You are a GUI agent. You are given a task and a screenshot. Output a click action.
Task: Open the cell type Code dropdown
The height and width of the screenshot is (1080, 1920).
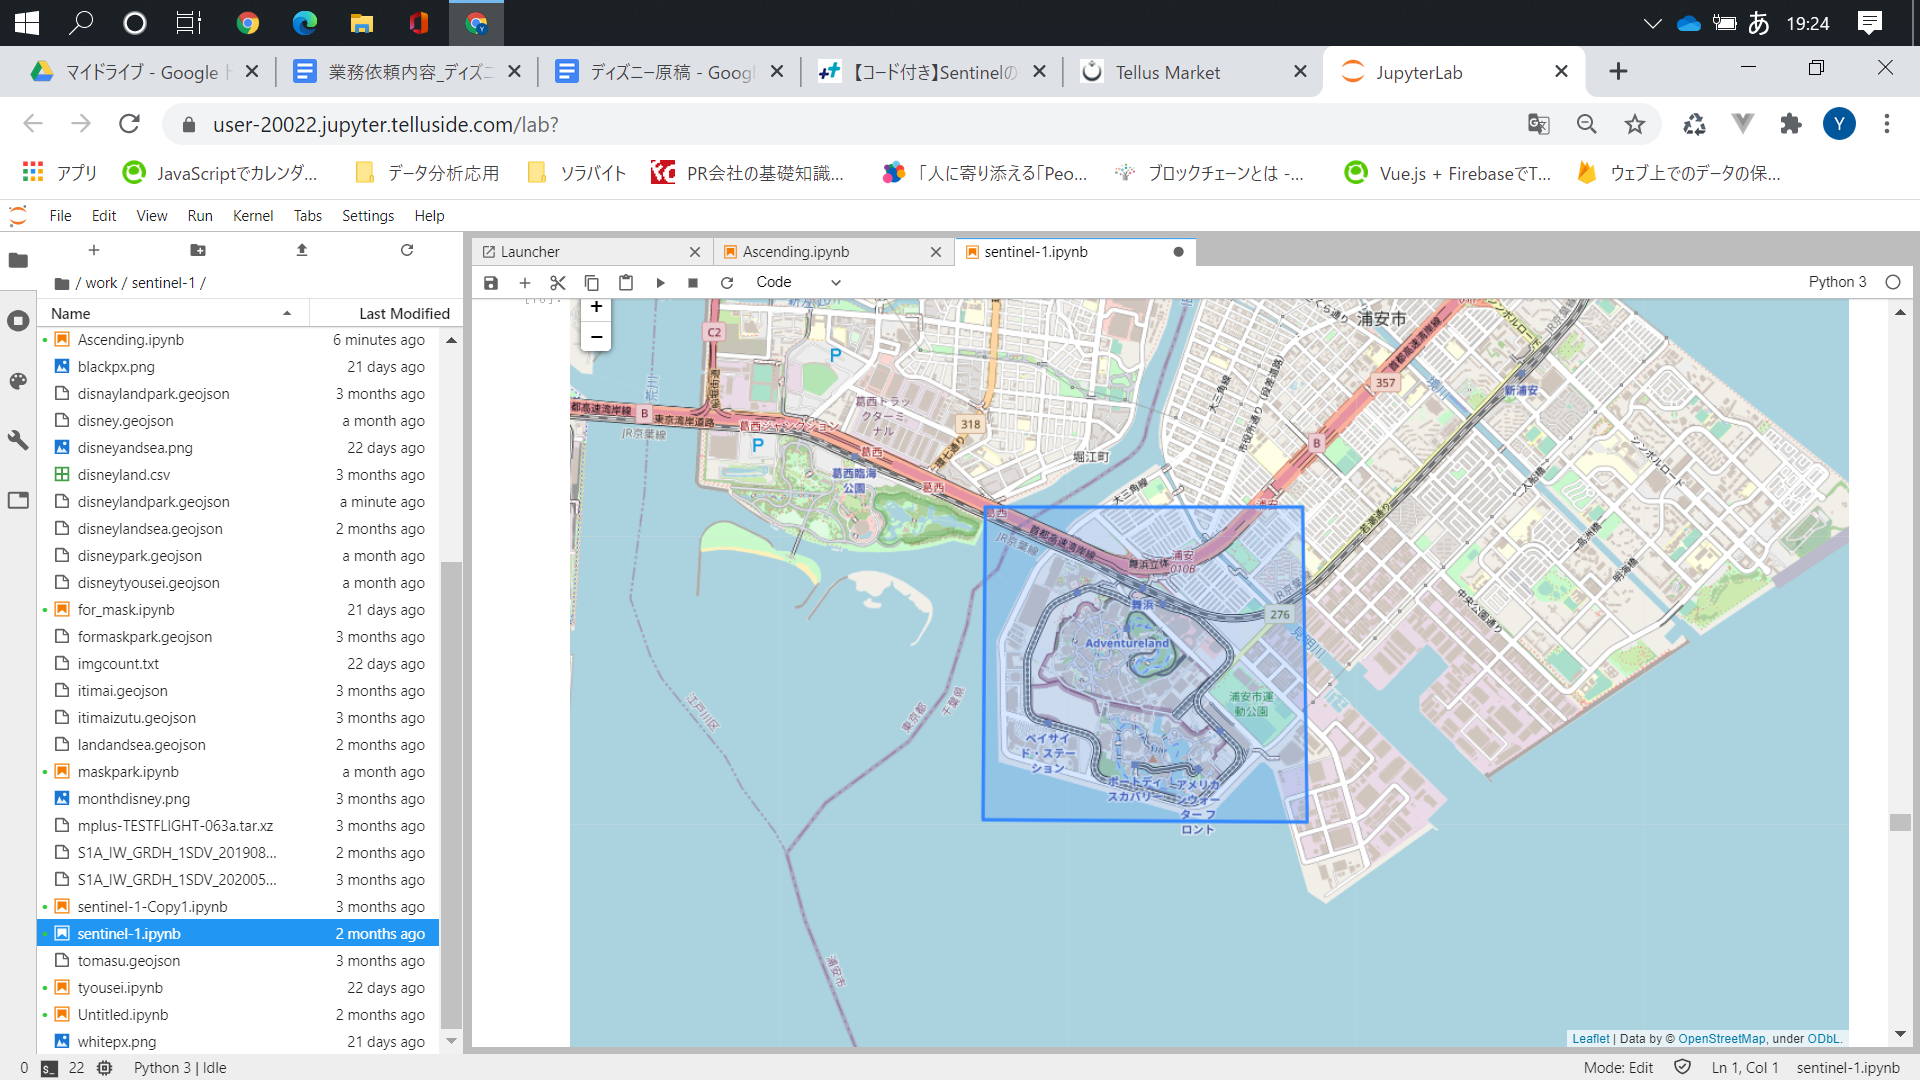(x=798, y=283)
